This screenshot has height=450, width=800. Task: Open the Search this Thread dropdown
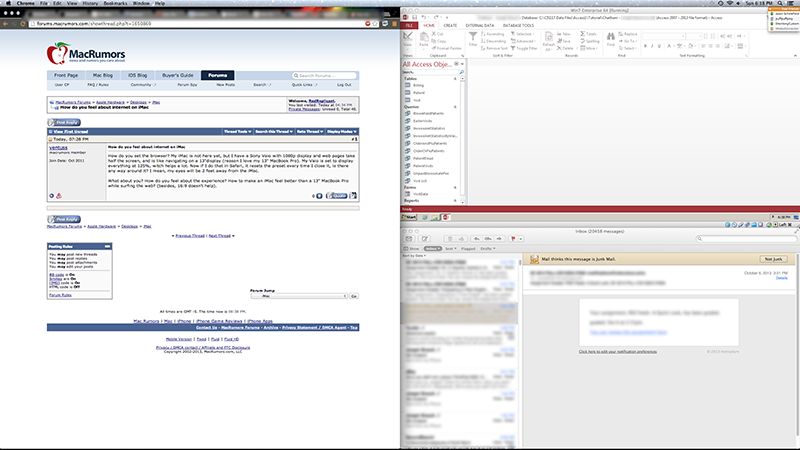pos(274,132)
